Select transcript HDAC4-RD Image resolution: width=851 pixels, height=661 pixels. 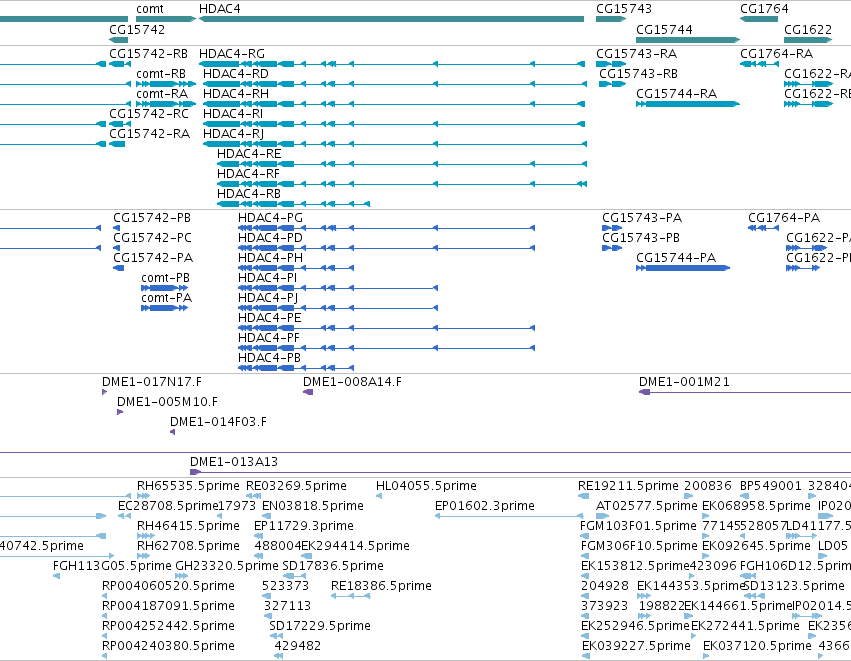point(236,74)
